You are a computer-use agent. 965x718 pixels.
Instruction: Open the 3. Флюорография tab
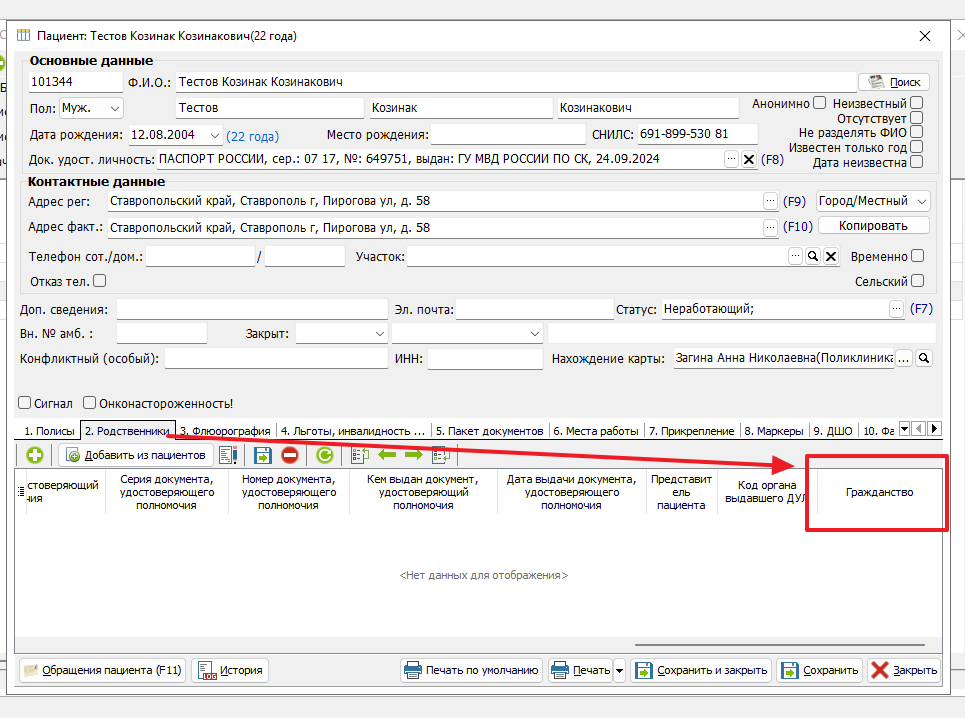tap(226, 431)
